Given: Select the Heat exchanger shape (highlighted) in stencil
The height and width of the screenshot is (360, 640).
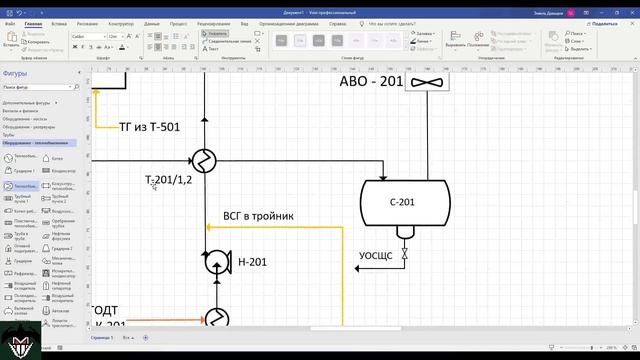Looking at the screenshot, I should (21, 186).
